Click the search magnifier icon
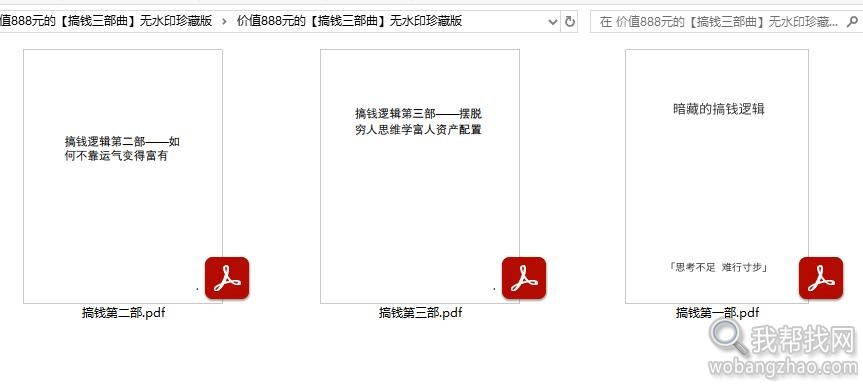The height and width of the screenshot is (386, 863). click(x=851, y=21)
